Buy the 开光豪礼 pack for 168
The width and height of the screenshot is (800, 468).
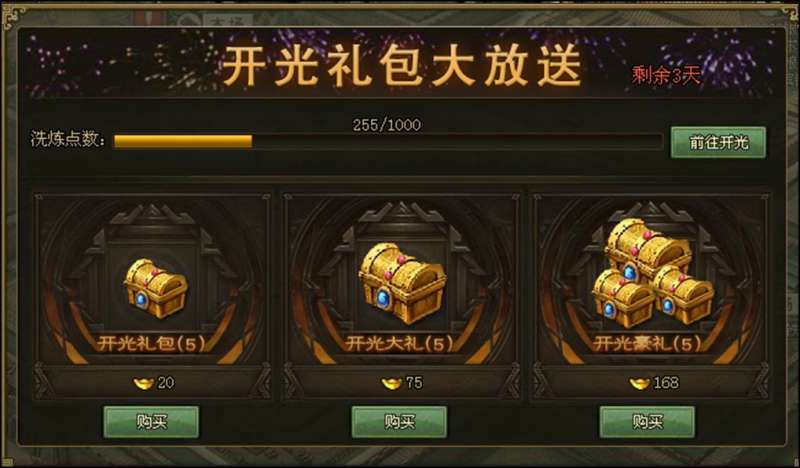pyautogui.click(x=647, y=422)
